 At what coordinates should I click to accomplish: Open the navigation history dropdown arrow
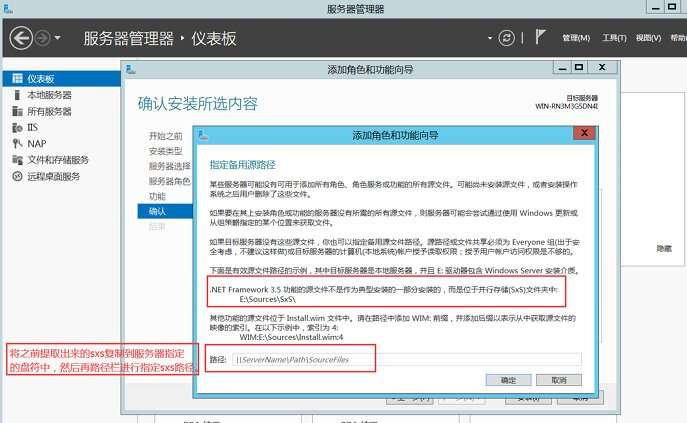[x=57, y=38]
